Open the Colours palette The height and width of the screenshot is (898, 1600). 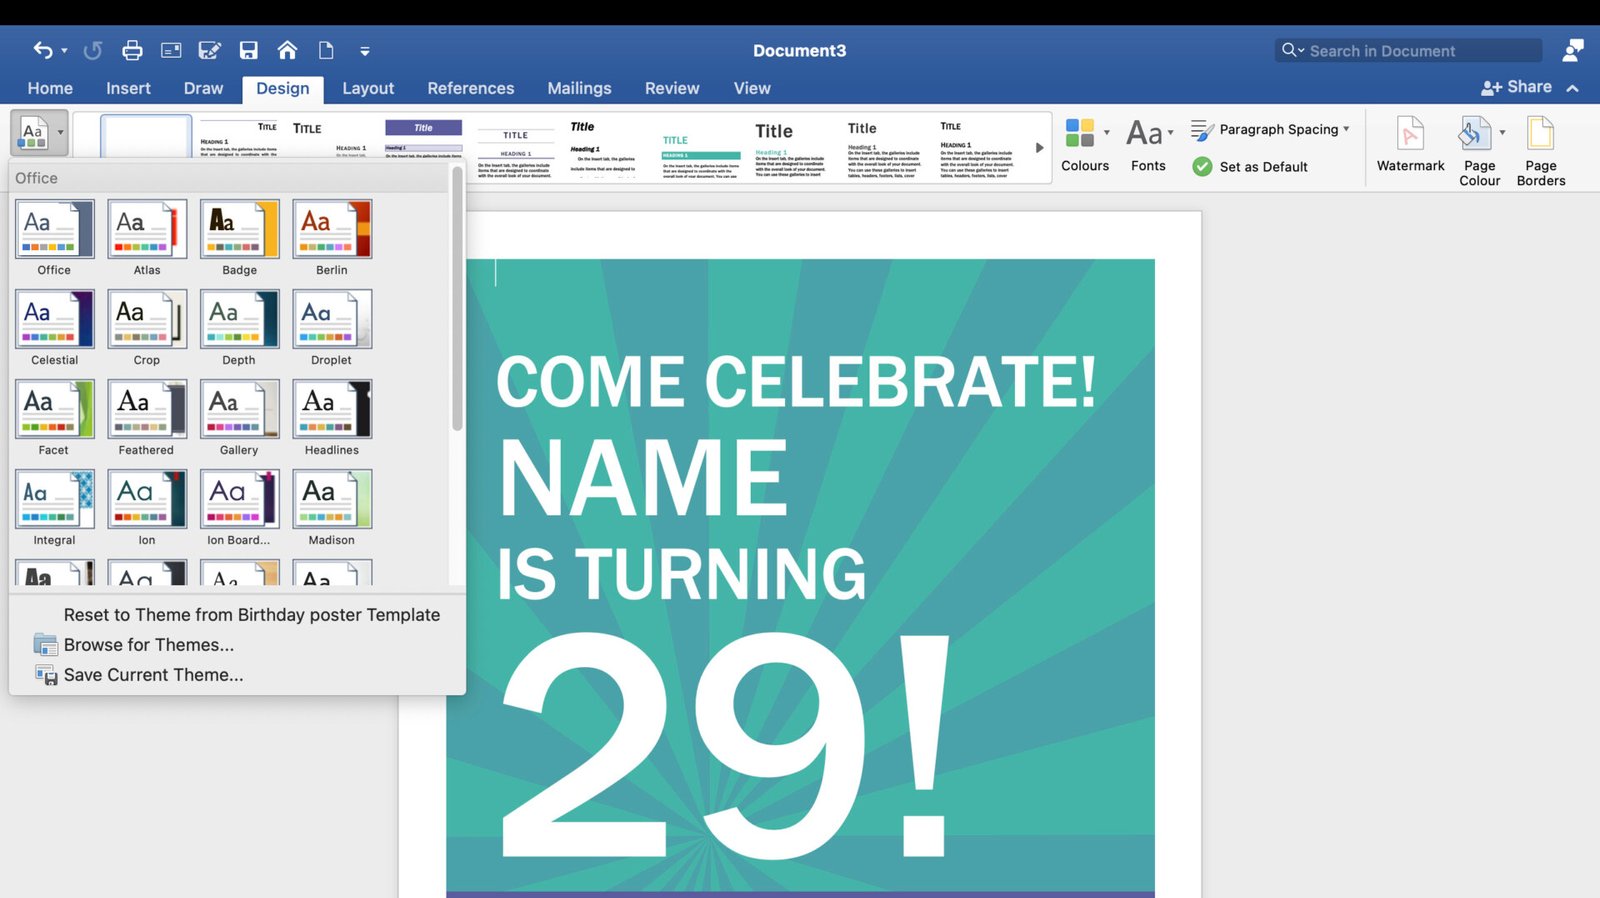(1085, 145)
